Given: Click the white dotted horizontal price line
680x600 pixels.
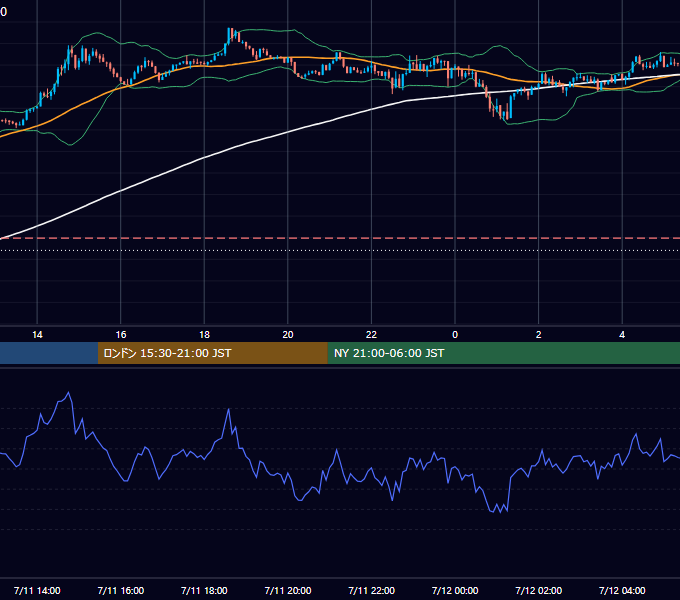Looking at the screenshot, I should point(340,250).
